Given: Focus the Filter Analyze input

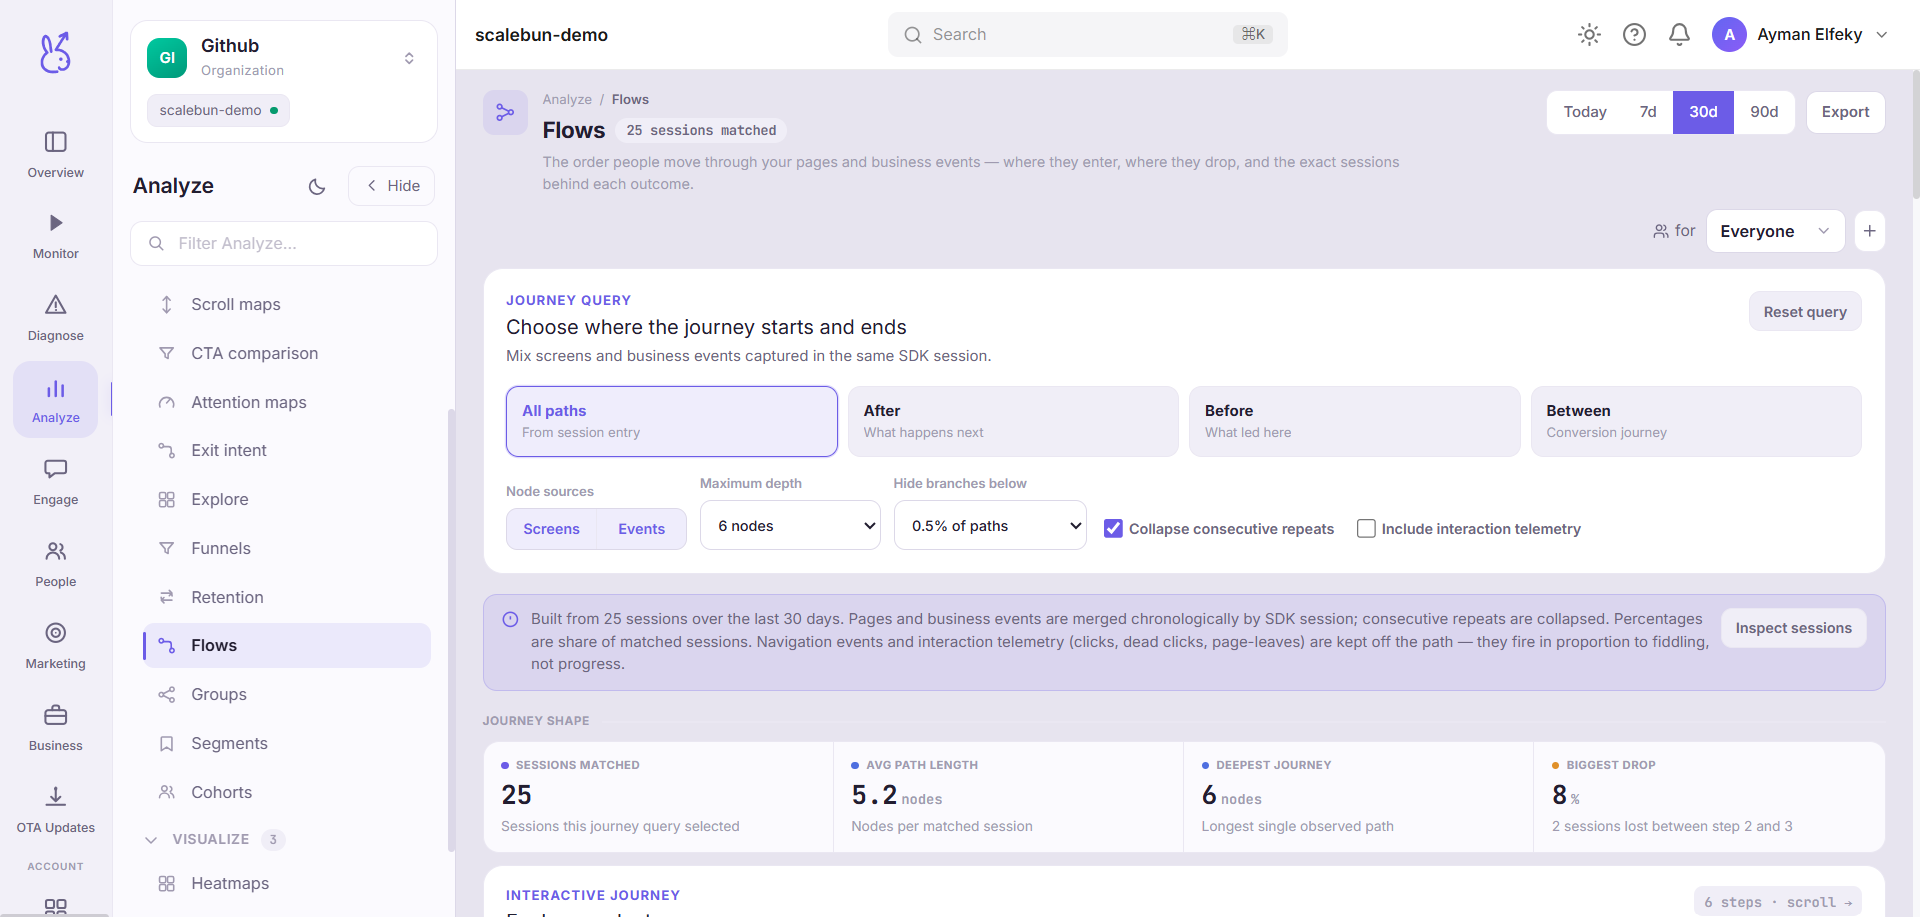Looking at the screenshot, I should [x=284, y=243].
